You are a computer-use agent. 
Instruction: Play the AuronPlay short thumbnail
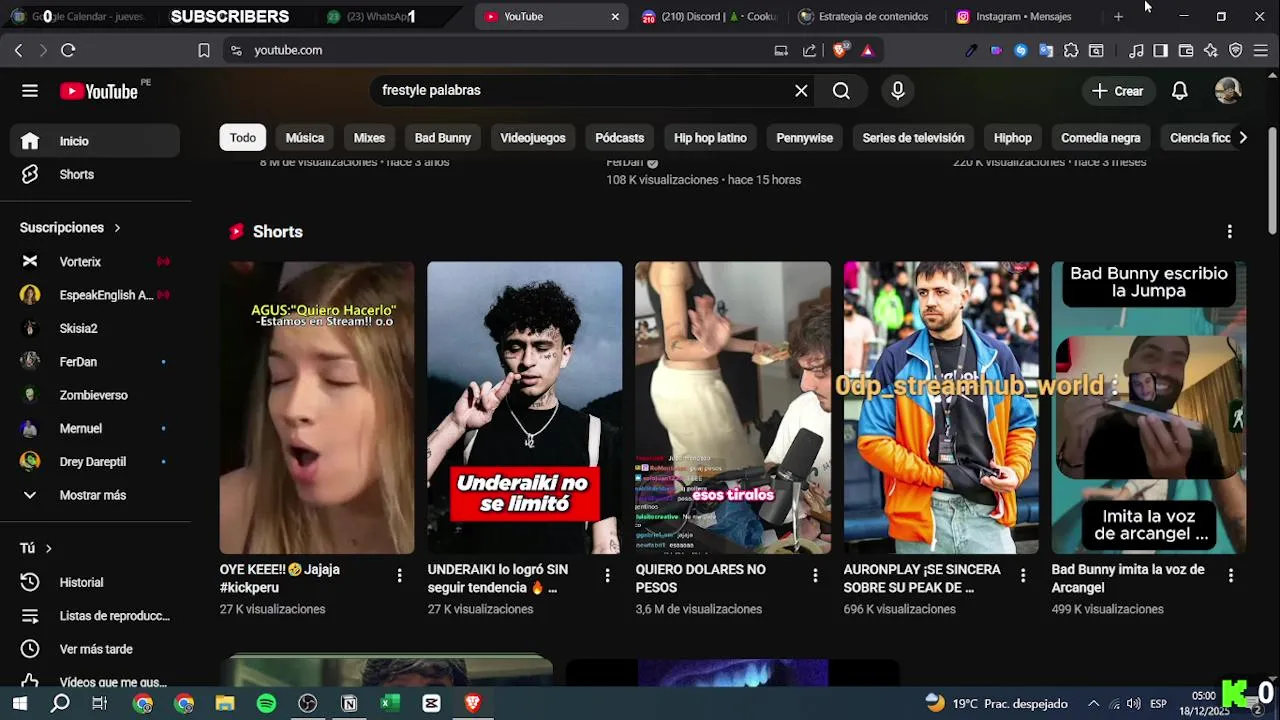tap(941, 408)
